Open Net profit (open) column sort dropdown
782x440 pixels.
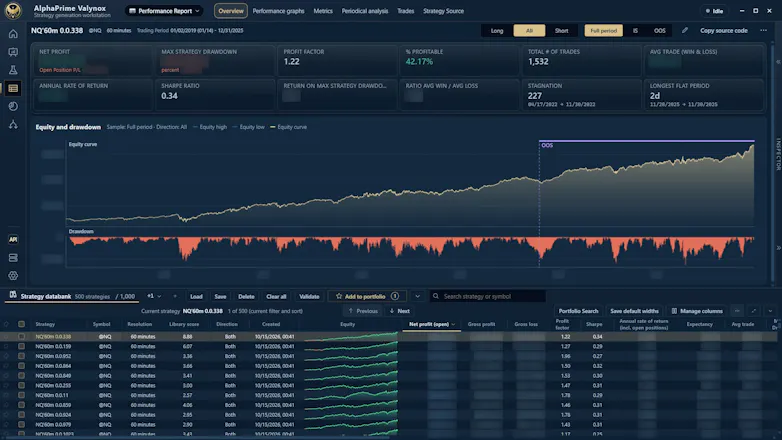(x=453, y=324)
